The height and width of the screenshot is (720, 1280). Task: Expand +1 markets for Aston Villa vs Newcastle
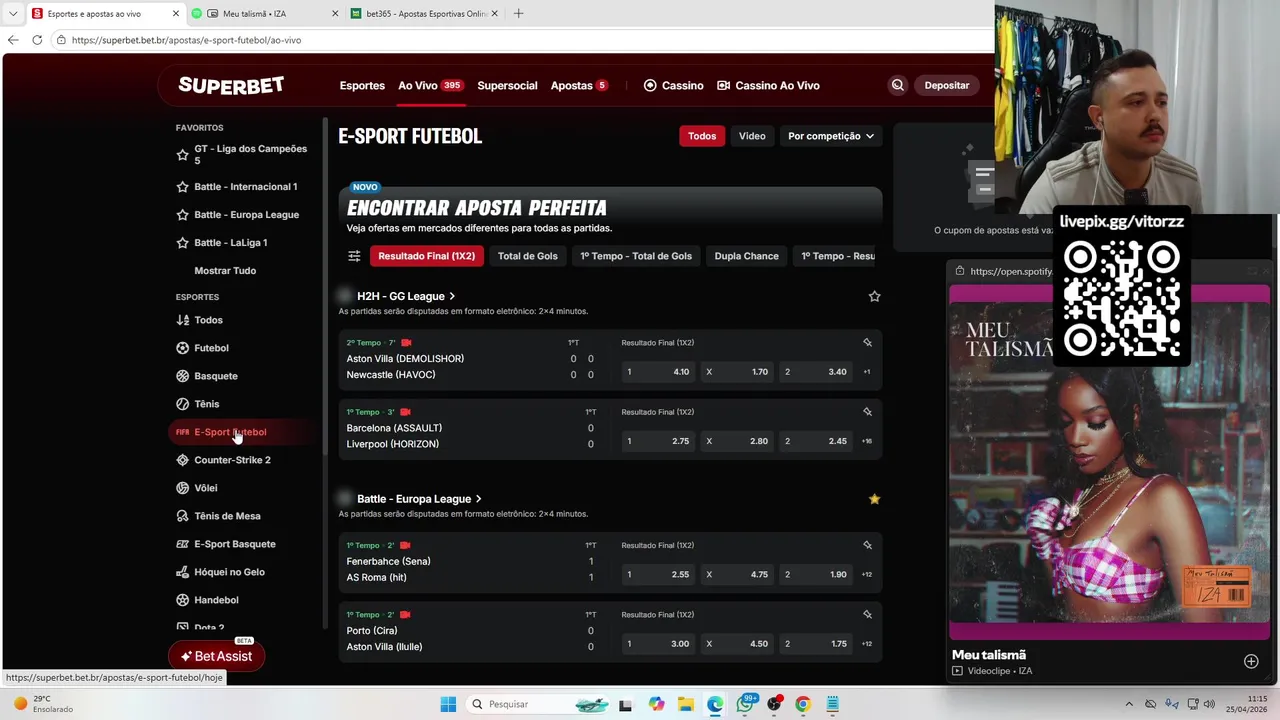pyautogui.click(x=867, y=372)
